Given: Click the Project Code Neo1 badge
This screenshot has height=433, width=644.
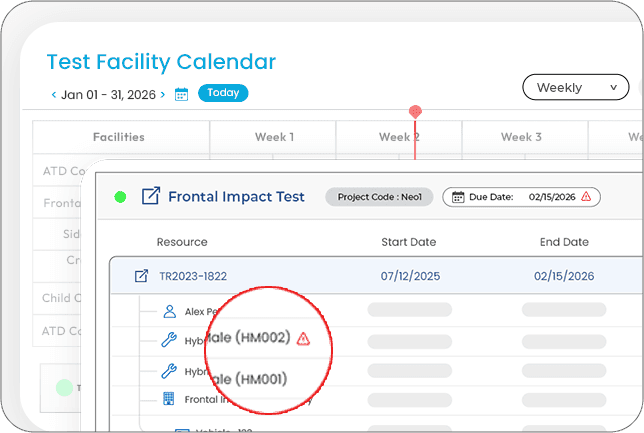Looking at the screenshot, I should [379, 197].
